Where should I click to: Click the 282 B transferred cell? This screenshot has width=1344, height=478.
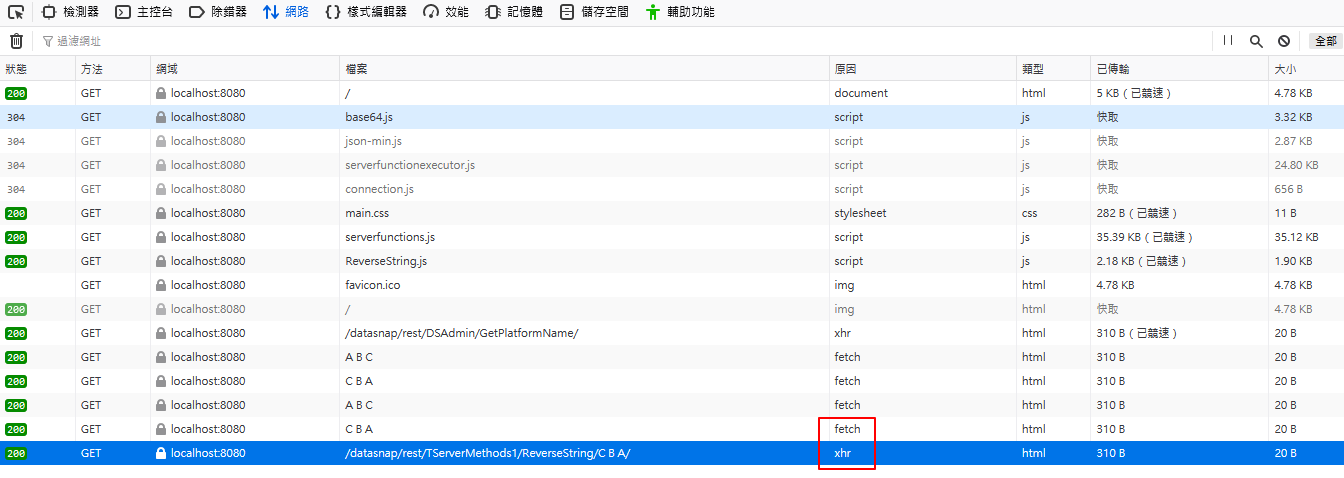1139,213
